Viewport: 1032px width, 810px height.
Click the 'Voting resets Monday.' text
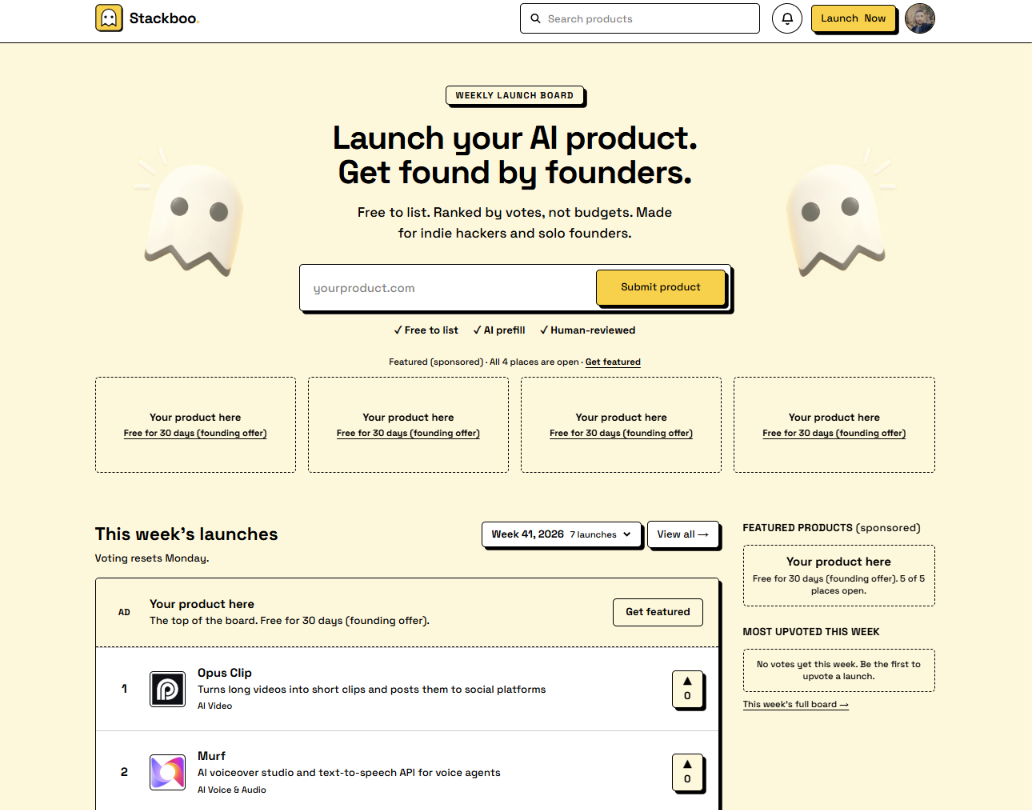pyautogui.click(x=152, y=558)
